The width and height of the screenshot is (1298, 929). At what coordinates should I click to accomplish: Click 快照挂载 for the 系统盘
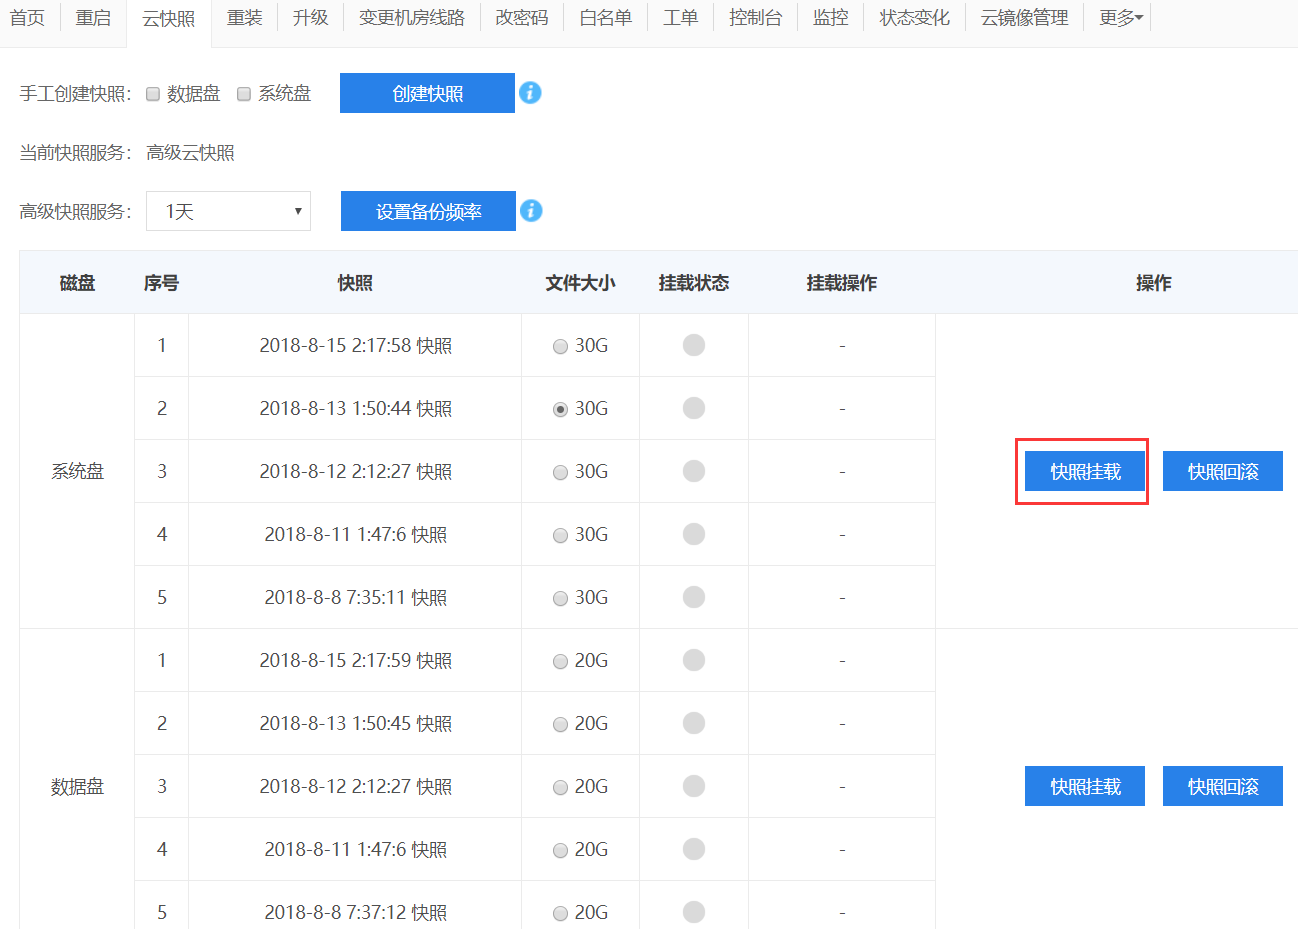1085,471
